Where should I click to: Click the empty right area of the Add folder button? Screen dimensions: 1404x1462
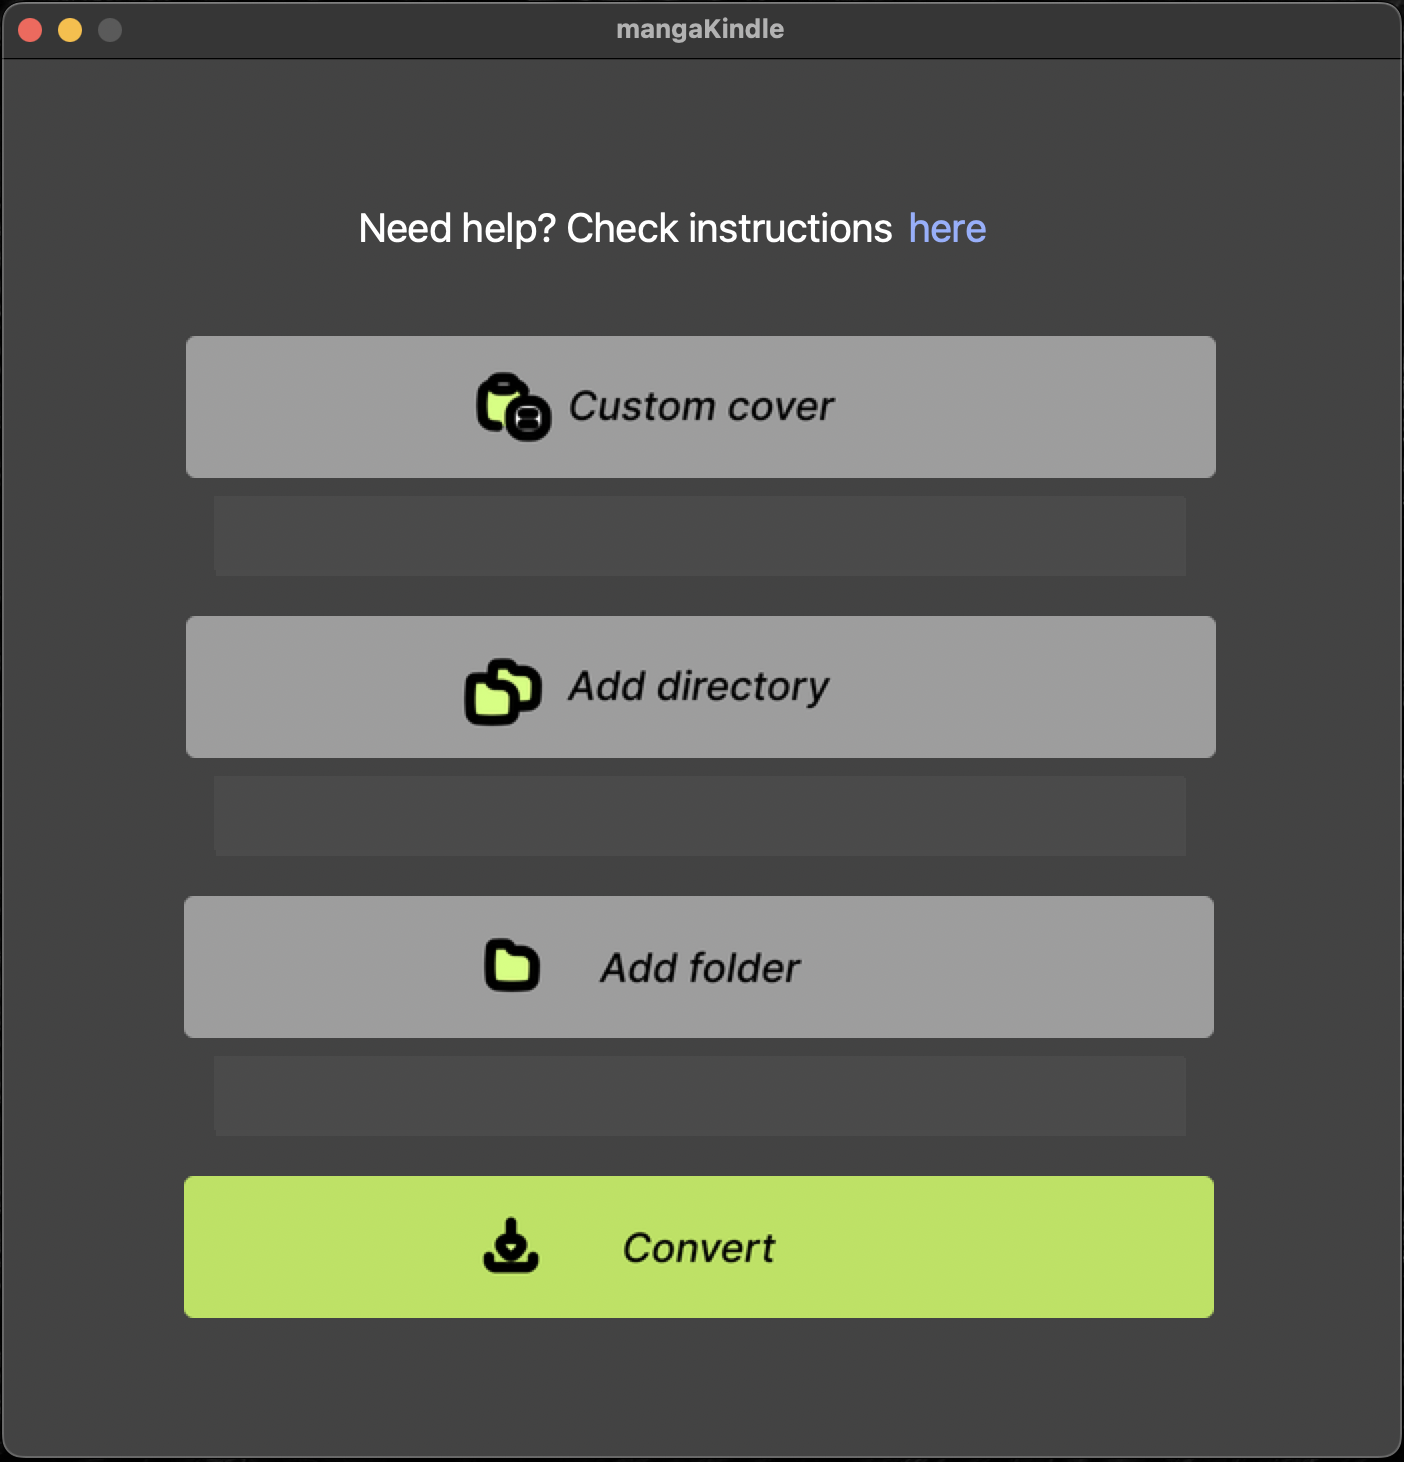(x=1010, y=967)
